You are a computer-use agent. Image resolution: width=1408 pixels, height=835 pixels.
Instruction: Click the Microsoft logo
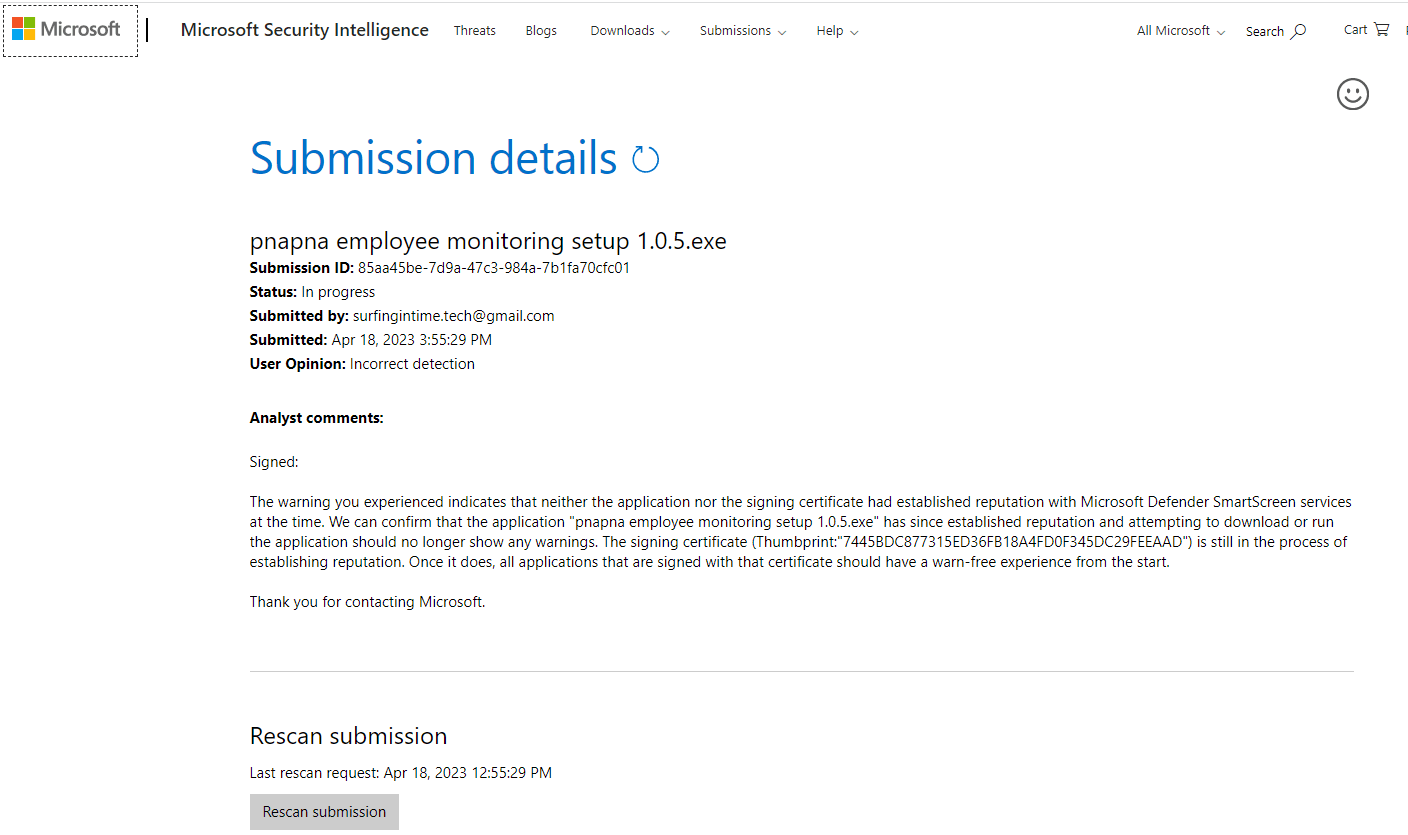[x=66, y=29]
